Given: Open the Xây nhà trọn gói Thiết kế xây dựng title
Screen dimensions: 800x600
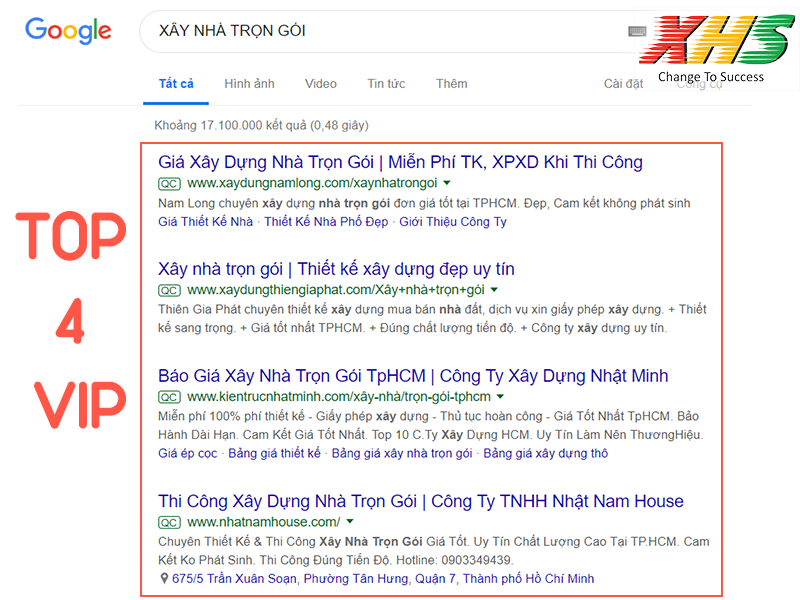Looking at the screenshot, I should [336, 269].
